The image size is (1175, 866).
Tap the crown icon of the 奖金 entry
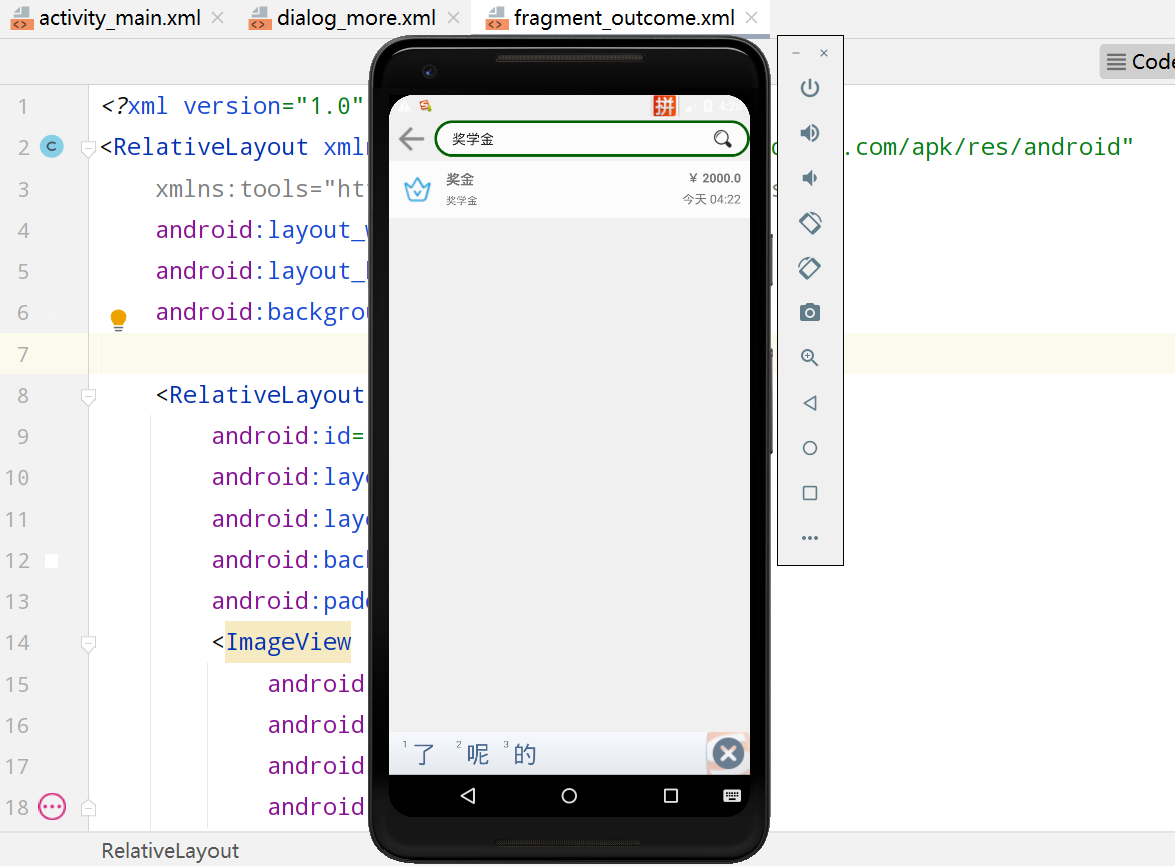tap(417, 190)
